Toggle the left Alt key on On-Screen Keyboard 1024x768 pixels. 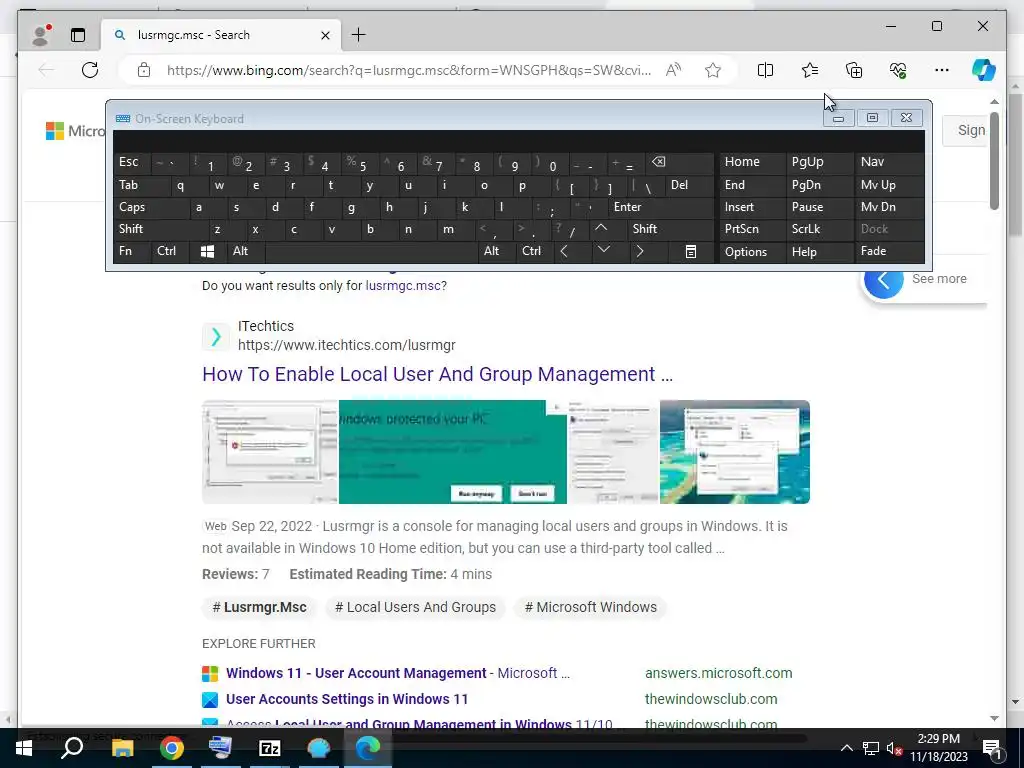[x=246, y=251]
